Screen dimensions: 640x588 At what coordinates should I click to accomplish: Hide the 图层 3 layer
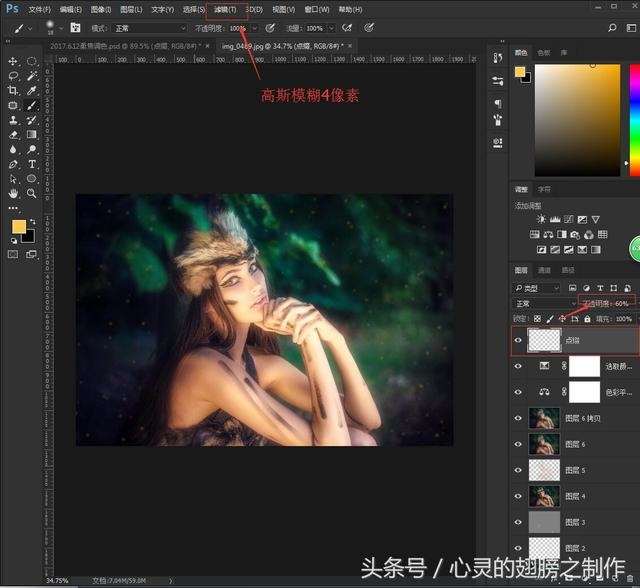(x=518, y=522)
